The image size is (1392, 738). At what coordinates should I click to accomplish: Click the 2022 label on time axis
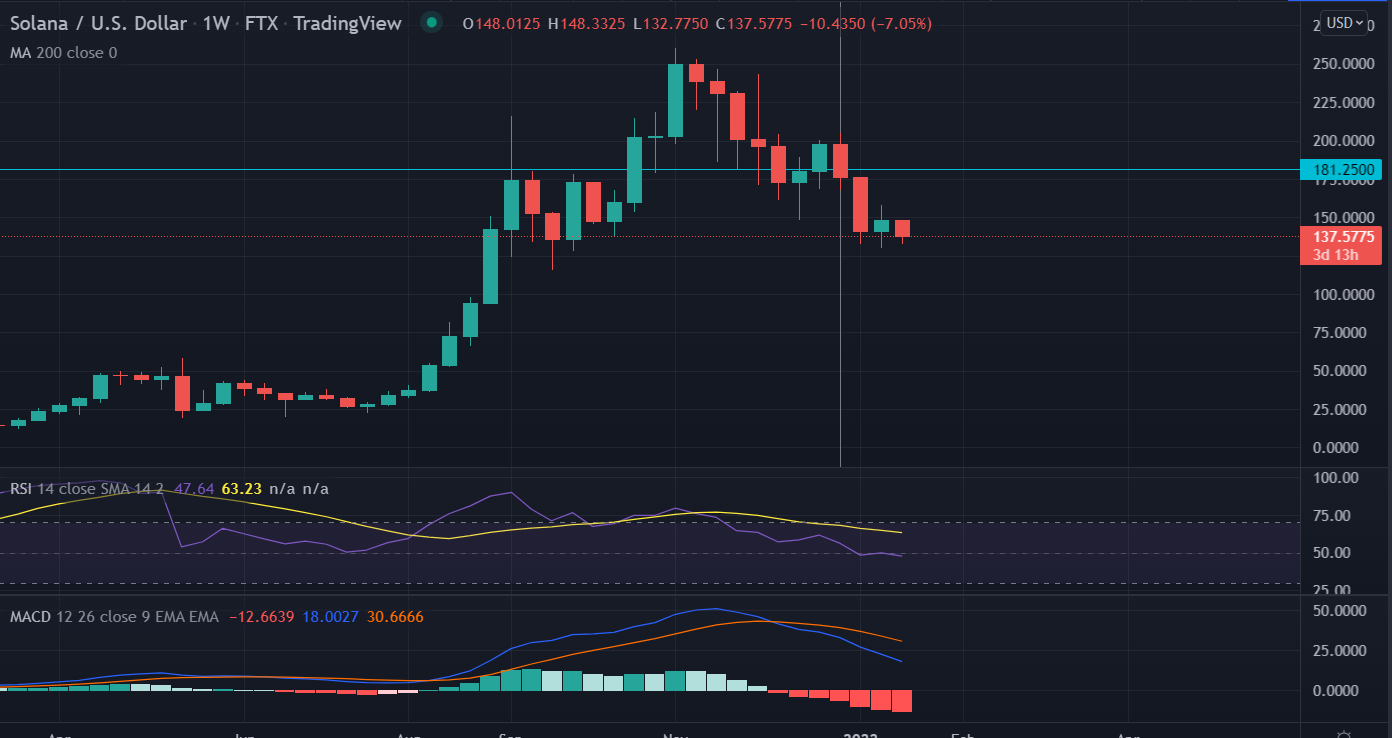pyautogui.click(x=860, y=735)
